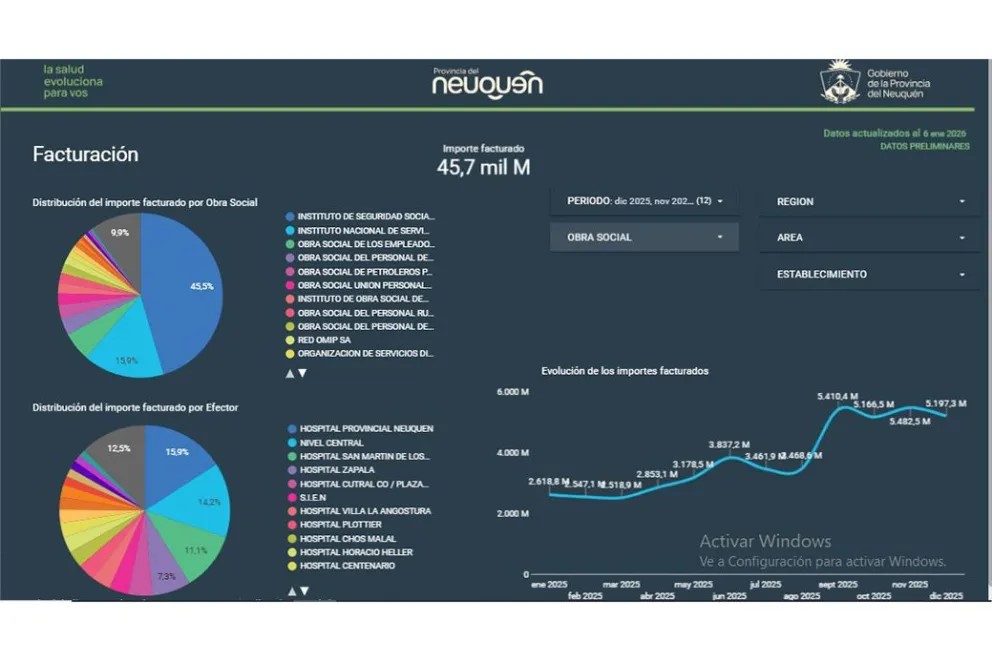Select Nivel Central legend marker

coord(290,443)
